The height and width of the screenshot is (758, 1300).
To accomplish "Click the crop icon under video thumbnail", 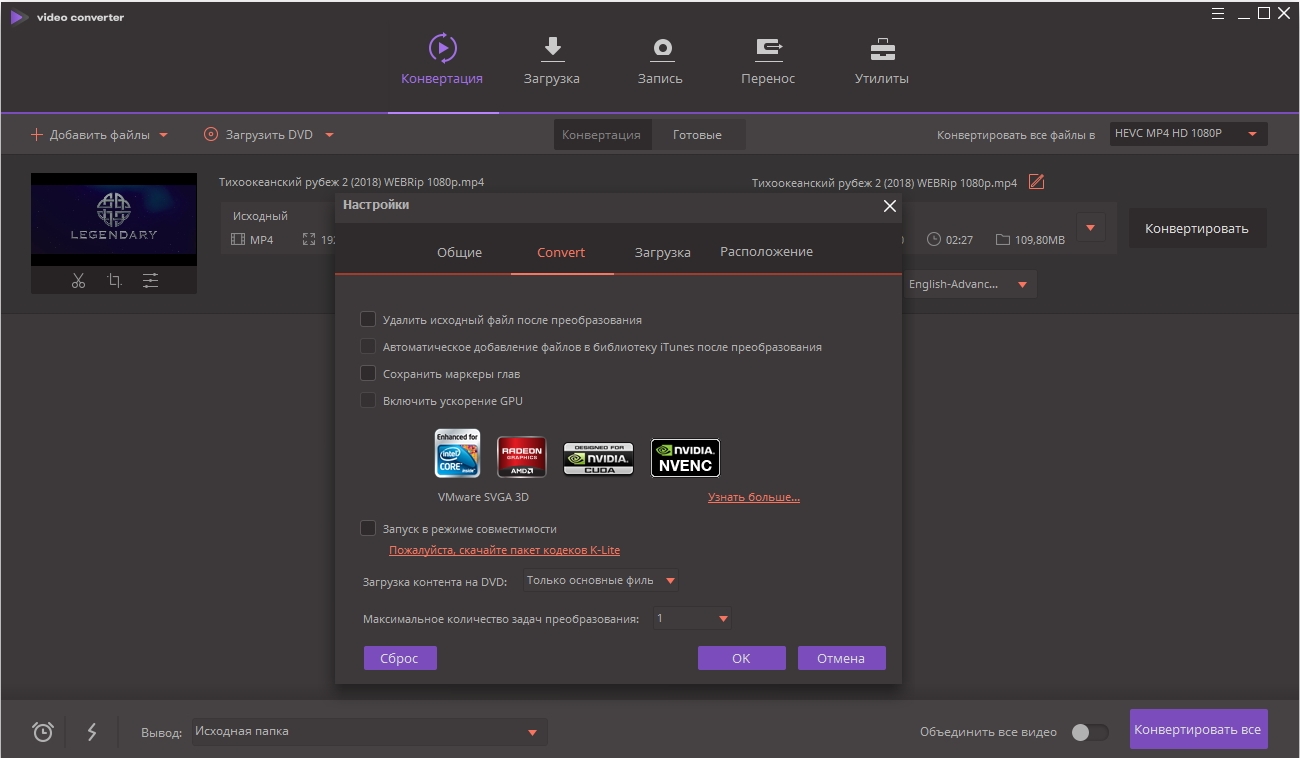I will (115, 281).
